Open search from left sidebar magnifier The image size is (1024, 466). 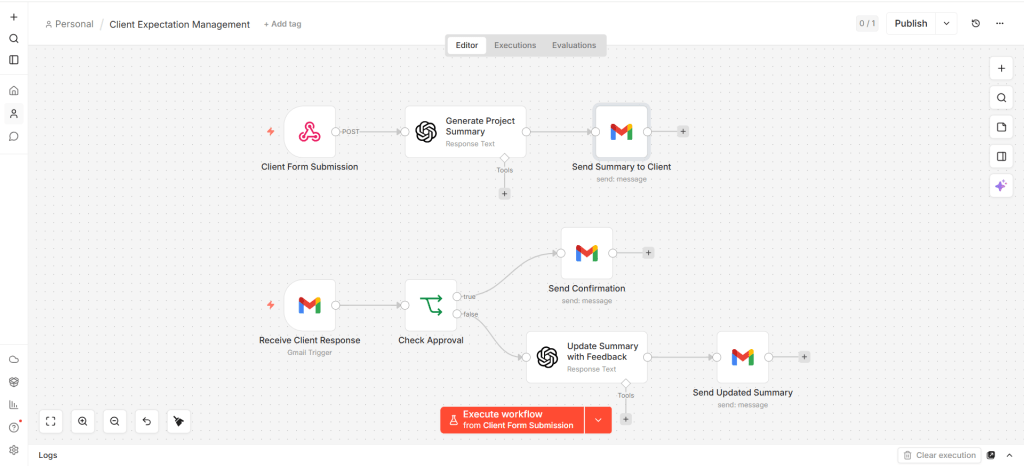pos(14,39)
